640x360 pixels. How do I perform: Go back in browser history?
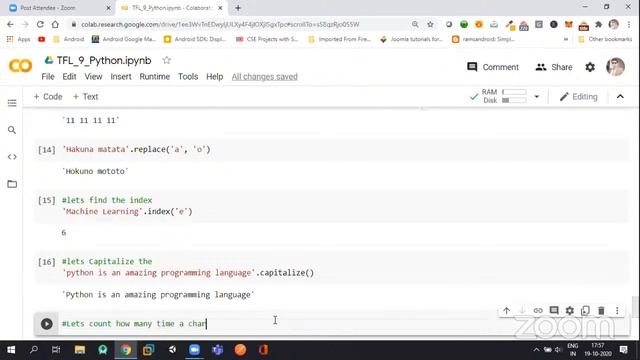(x=10, y=24)
